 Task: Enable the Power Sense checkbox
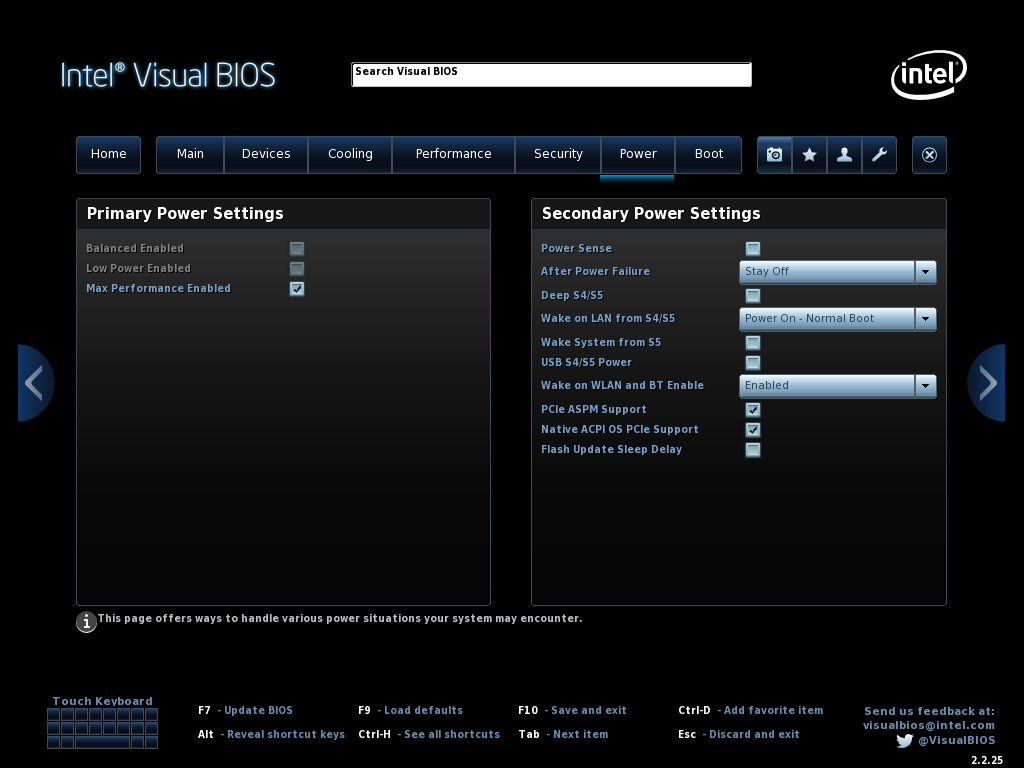753,249
